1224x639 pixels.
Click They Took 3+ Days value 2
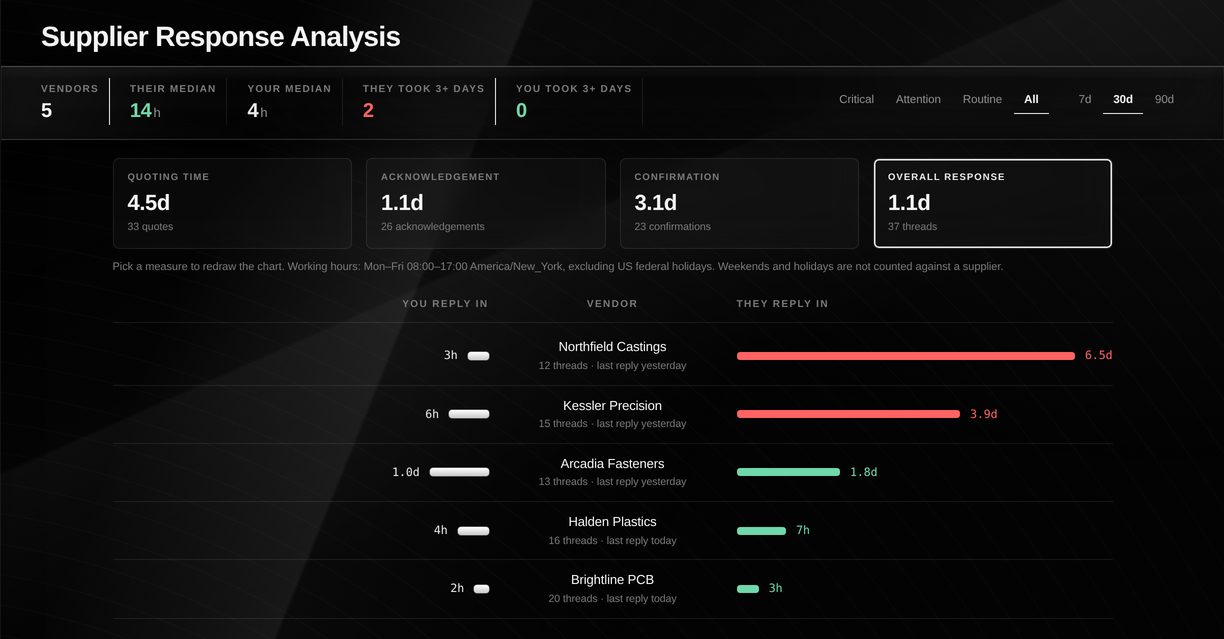[368, 111]
